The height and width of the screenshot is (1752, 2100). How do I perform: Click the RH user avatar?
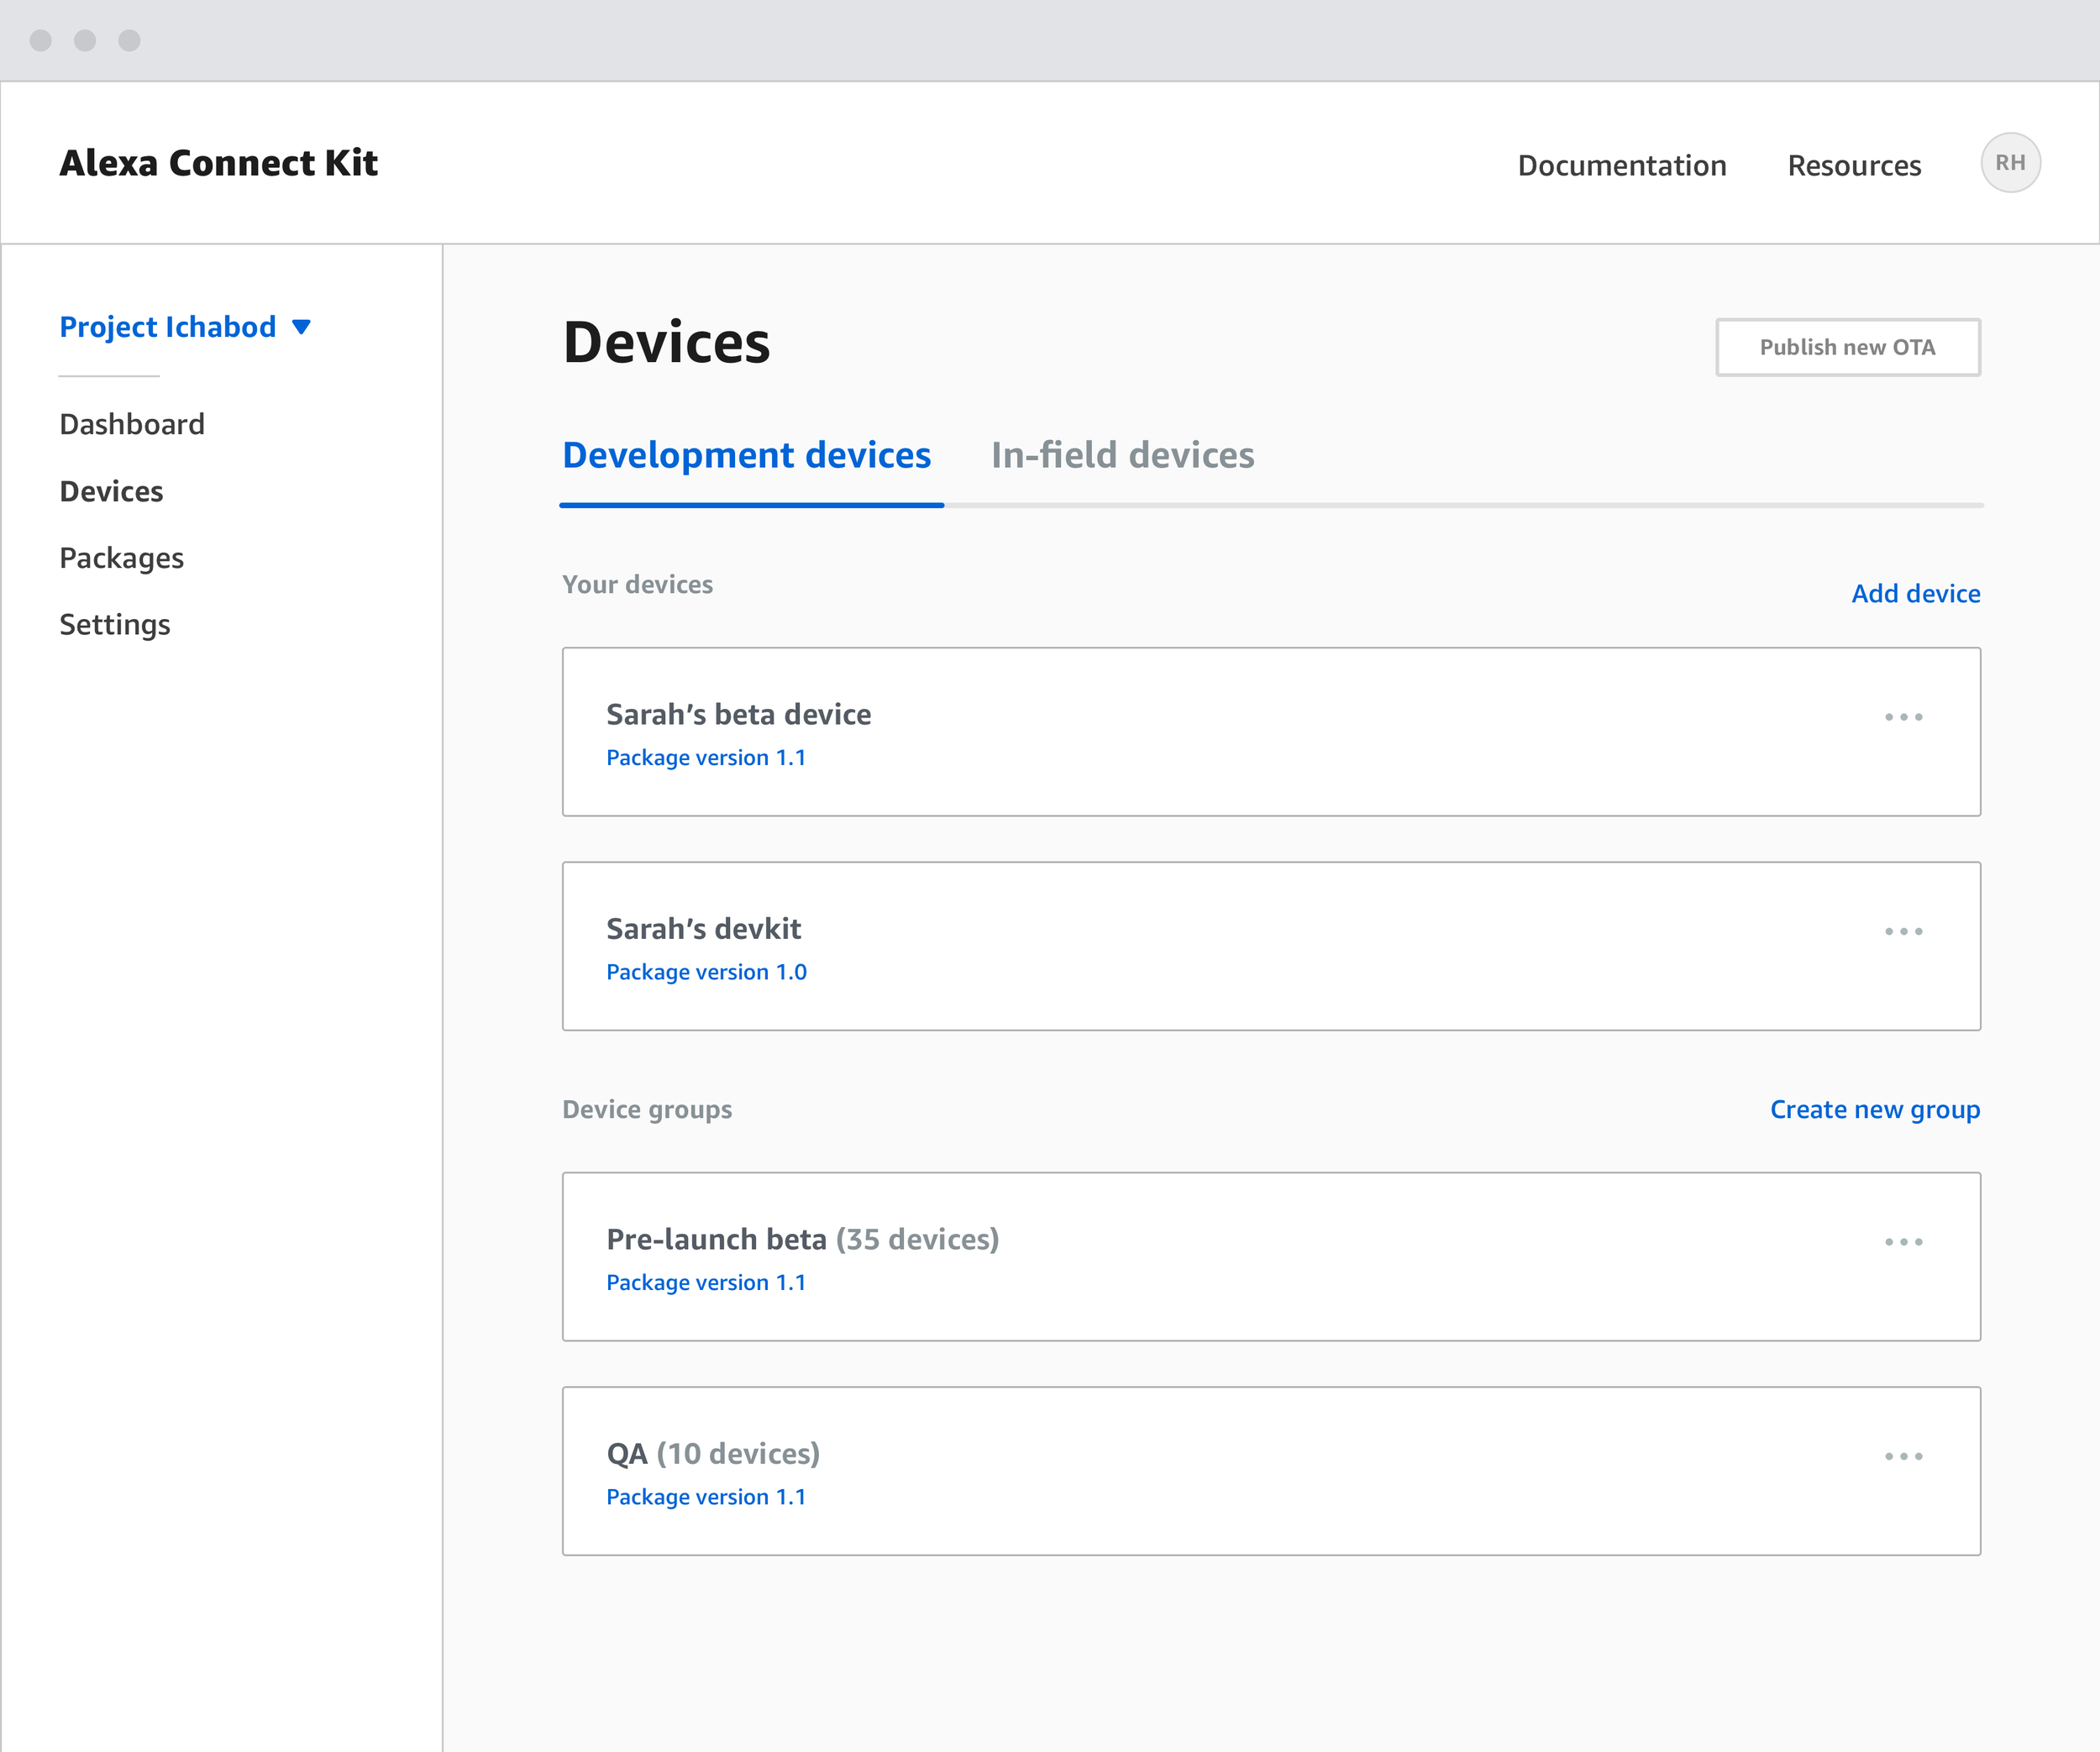[x=2010, y=163]
